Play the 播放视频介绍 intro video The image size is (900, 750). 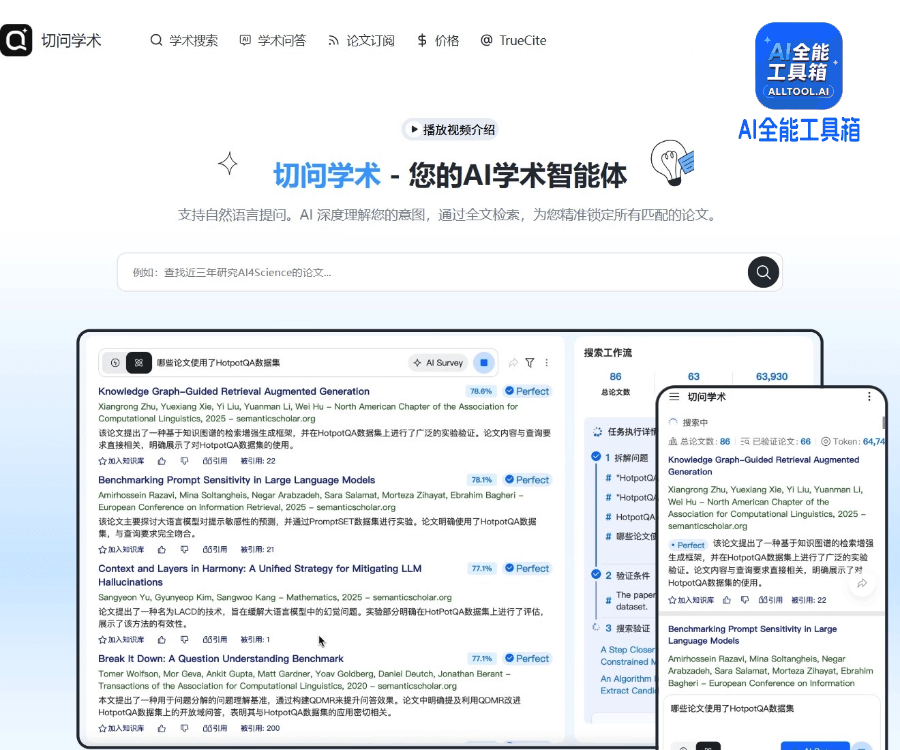450,130
